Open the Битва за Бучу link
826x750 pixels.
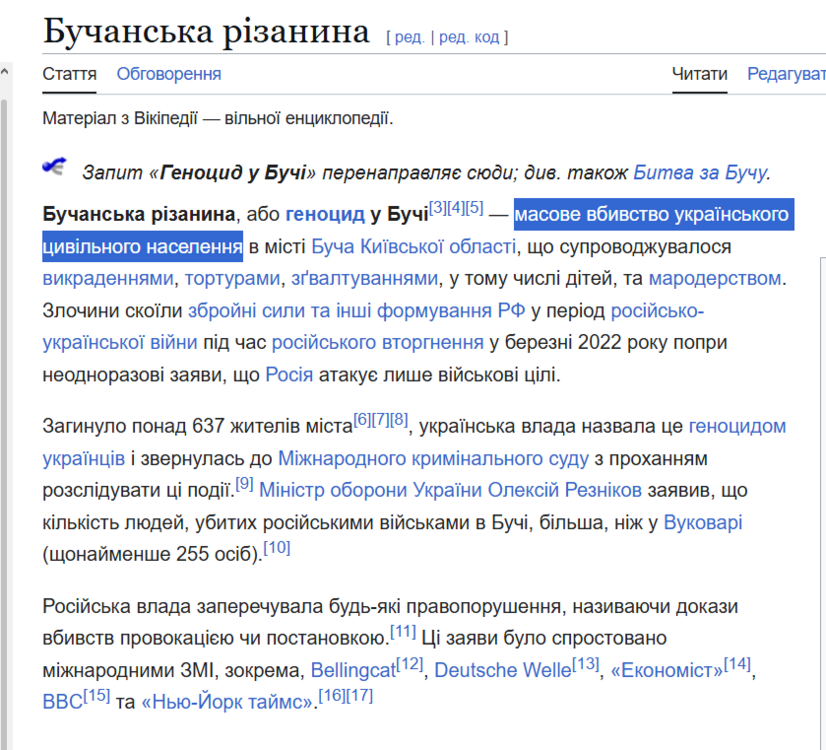click(700, 172)
